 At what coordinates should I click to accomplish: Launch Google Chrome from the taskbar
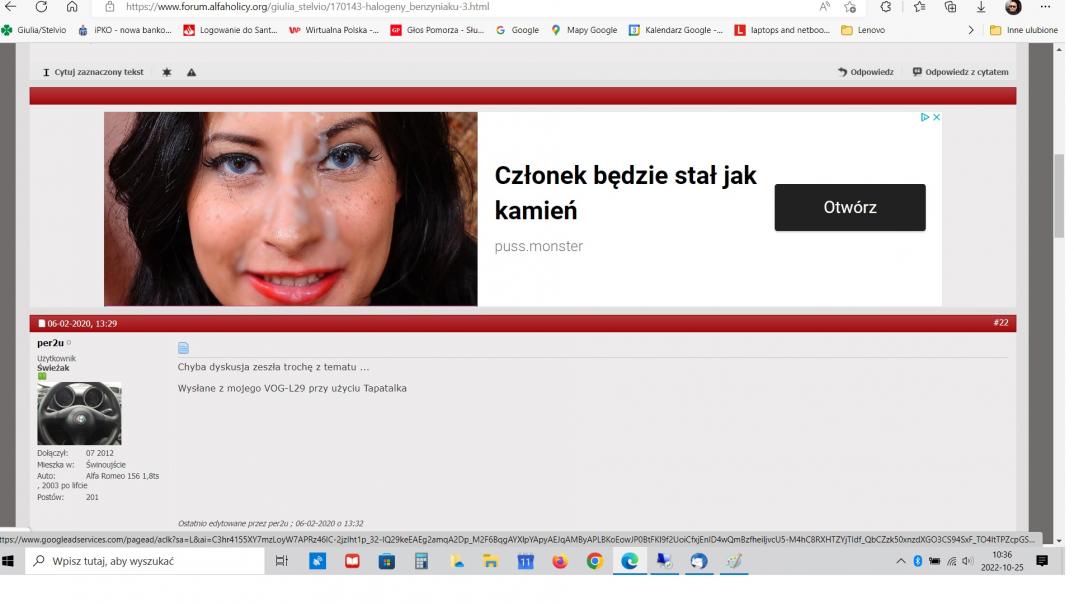point(595,562)
